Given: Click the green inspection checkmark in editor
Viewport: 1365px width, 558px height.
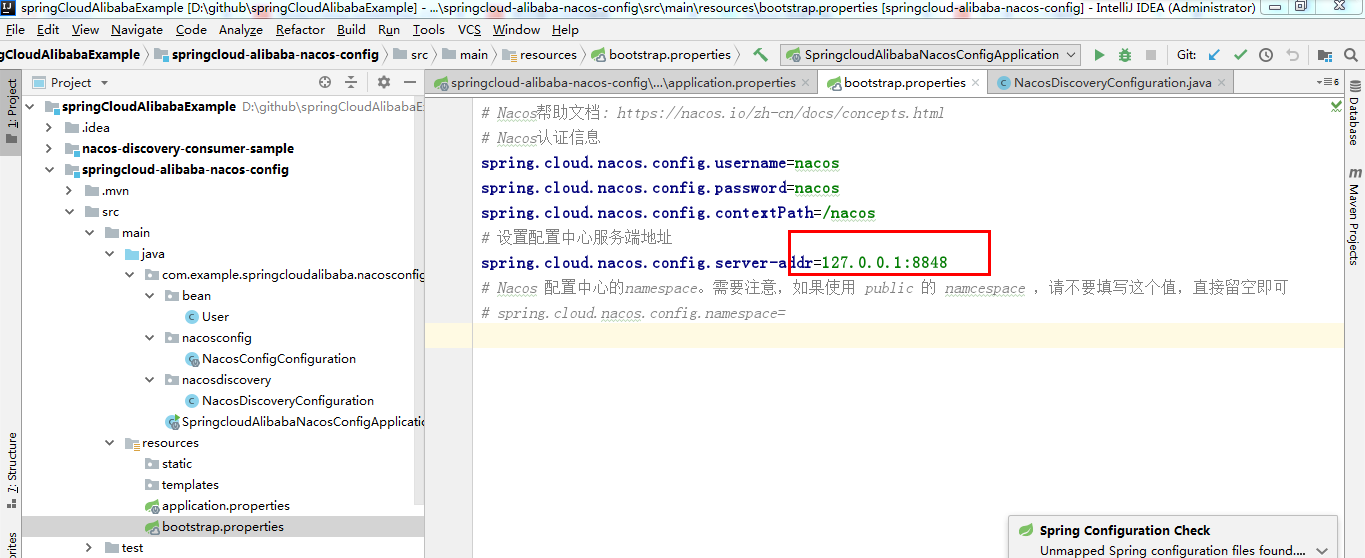Looking at the screenshot, I should [x=1336, y=105].
